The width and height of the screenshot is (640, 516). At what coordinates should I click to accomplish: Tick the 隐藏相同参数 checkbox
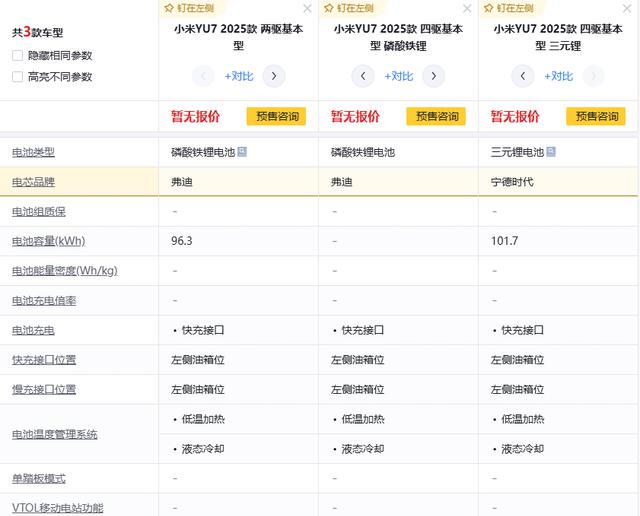click(18, 56)
